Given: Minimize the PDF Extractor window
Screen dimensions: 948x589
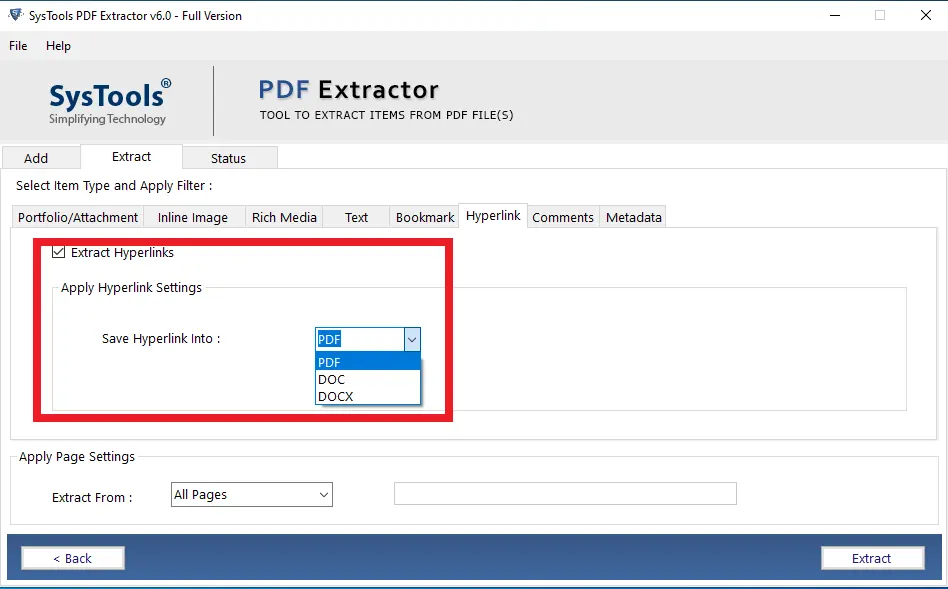Looking at the screenshot, I should pos(835,15).
